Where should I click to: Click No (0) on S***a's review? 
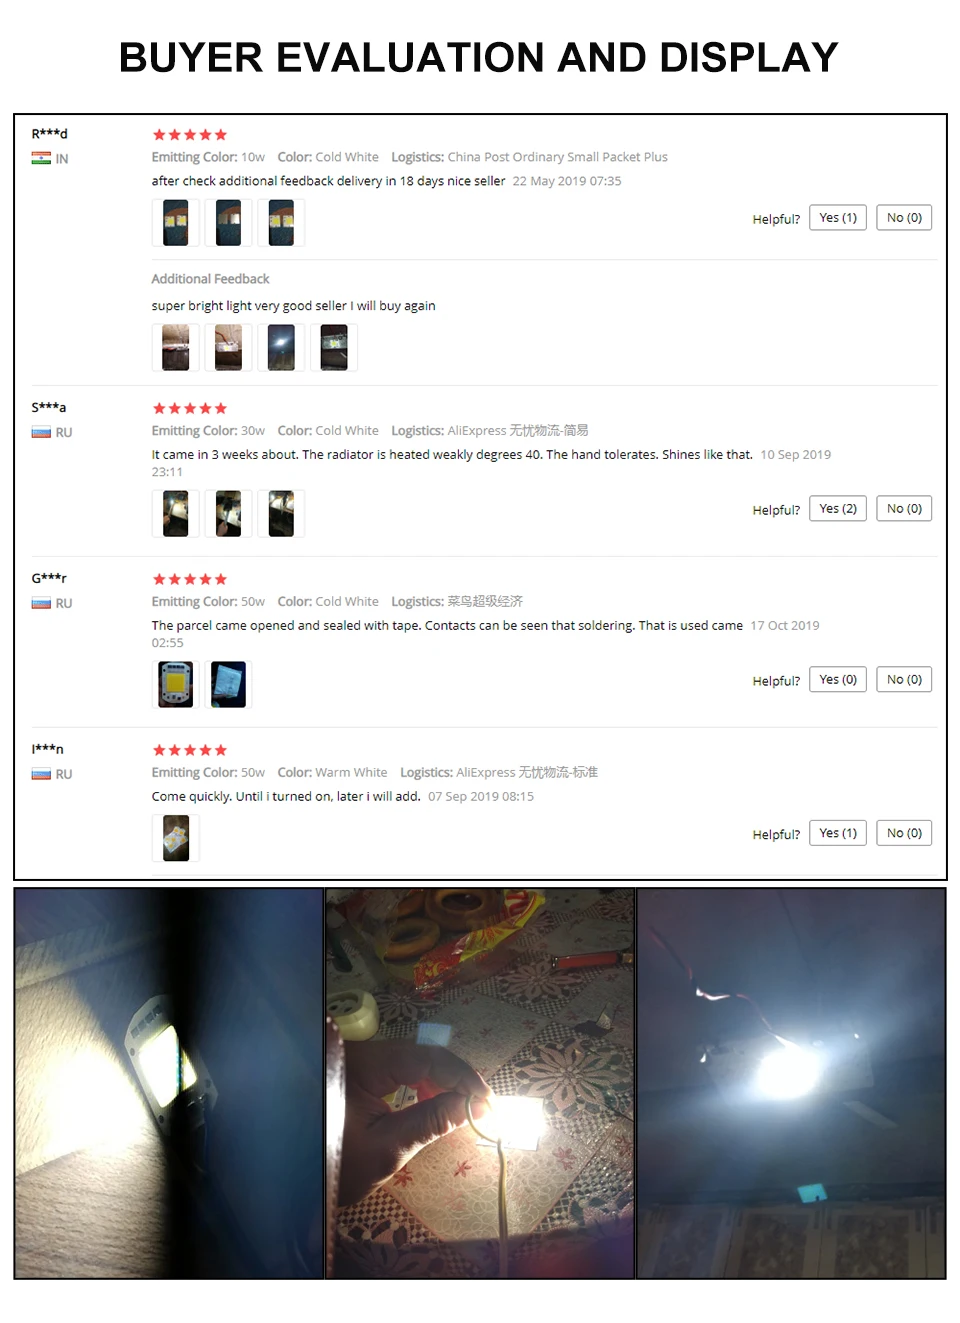click(x=904, y=509)
